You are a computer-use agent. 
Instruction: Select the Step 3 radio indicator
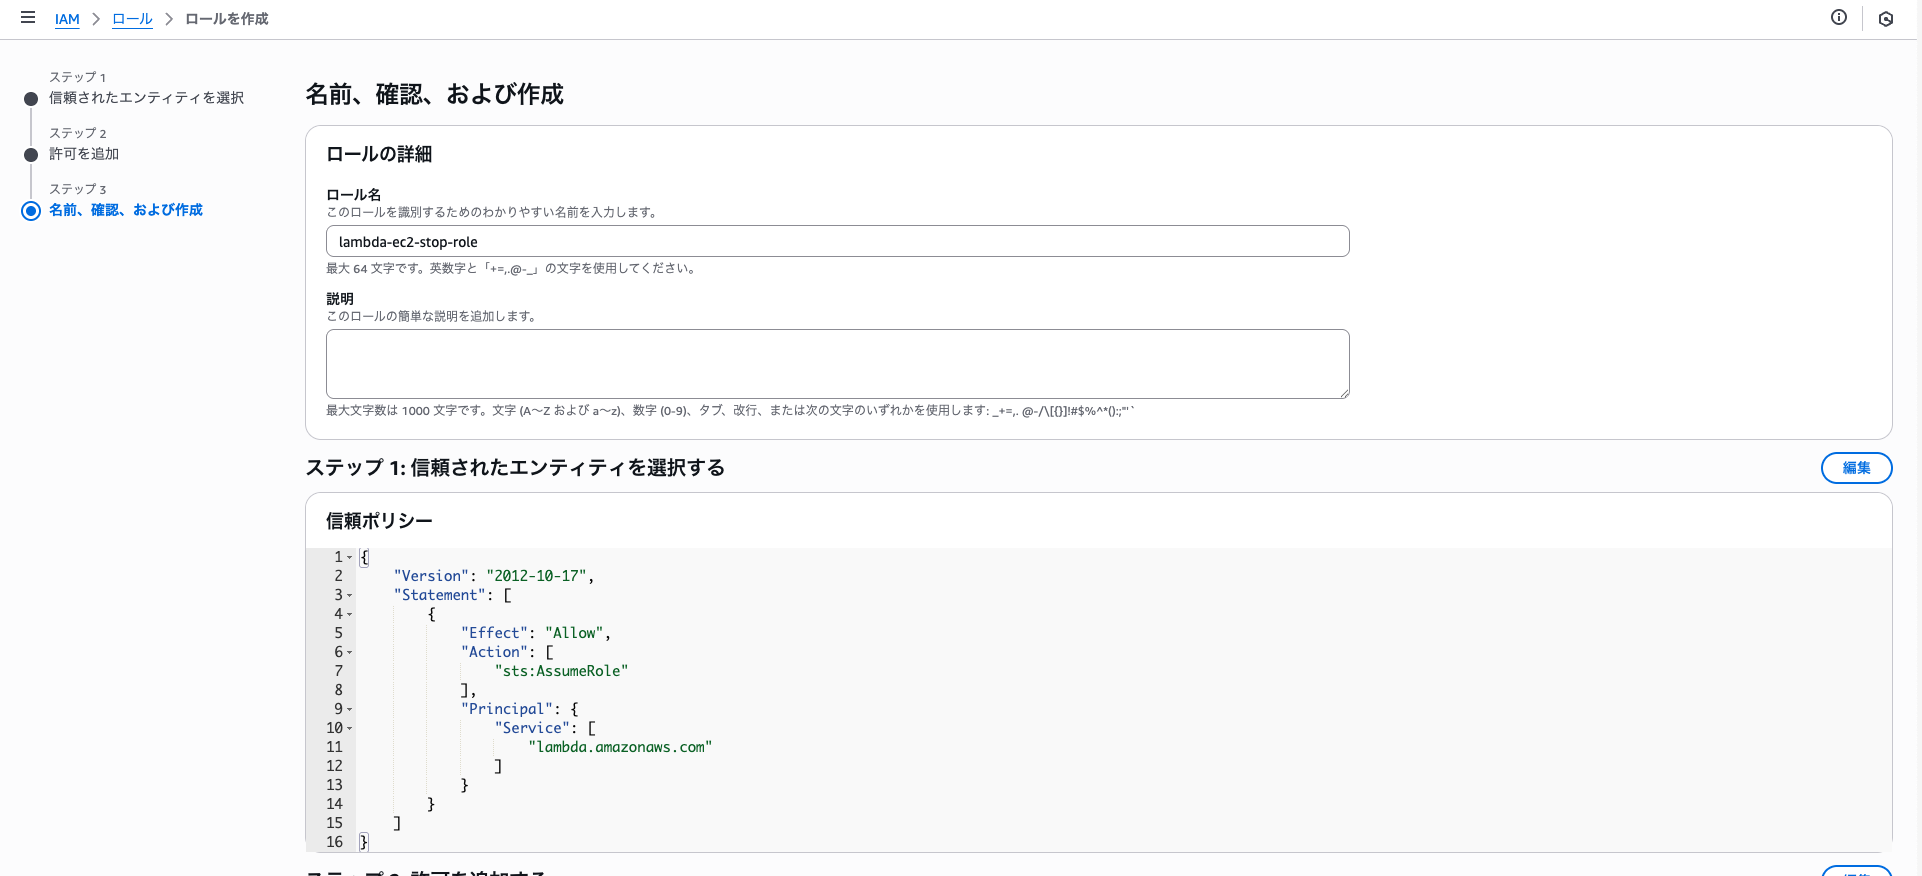[31, 211]
